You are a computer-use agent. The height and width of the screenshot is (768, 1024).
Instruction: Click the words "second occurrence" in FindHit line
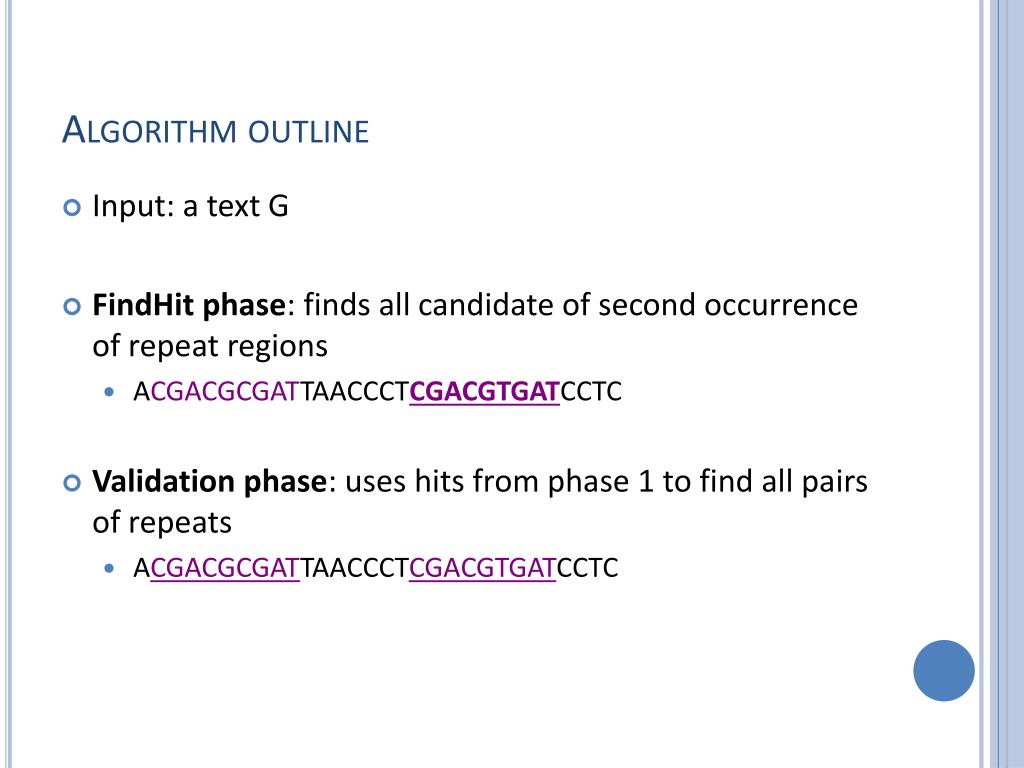(728, 305)
